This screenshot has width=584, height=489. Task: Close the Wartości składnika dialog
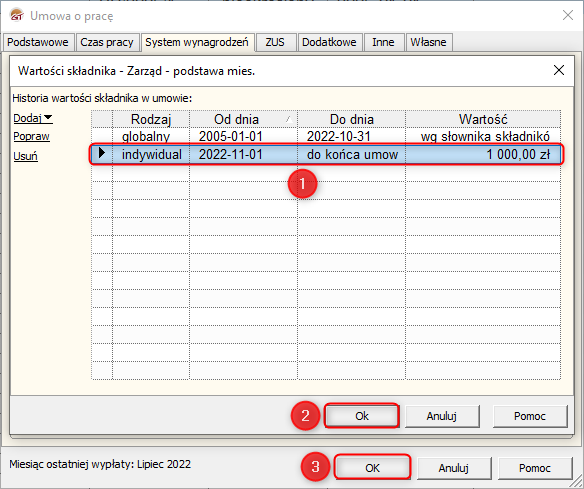pyautogui.click(x=559, y=70)
